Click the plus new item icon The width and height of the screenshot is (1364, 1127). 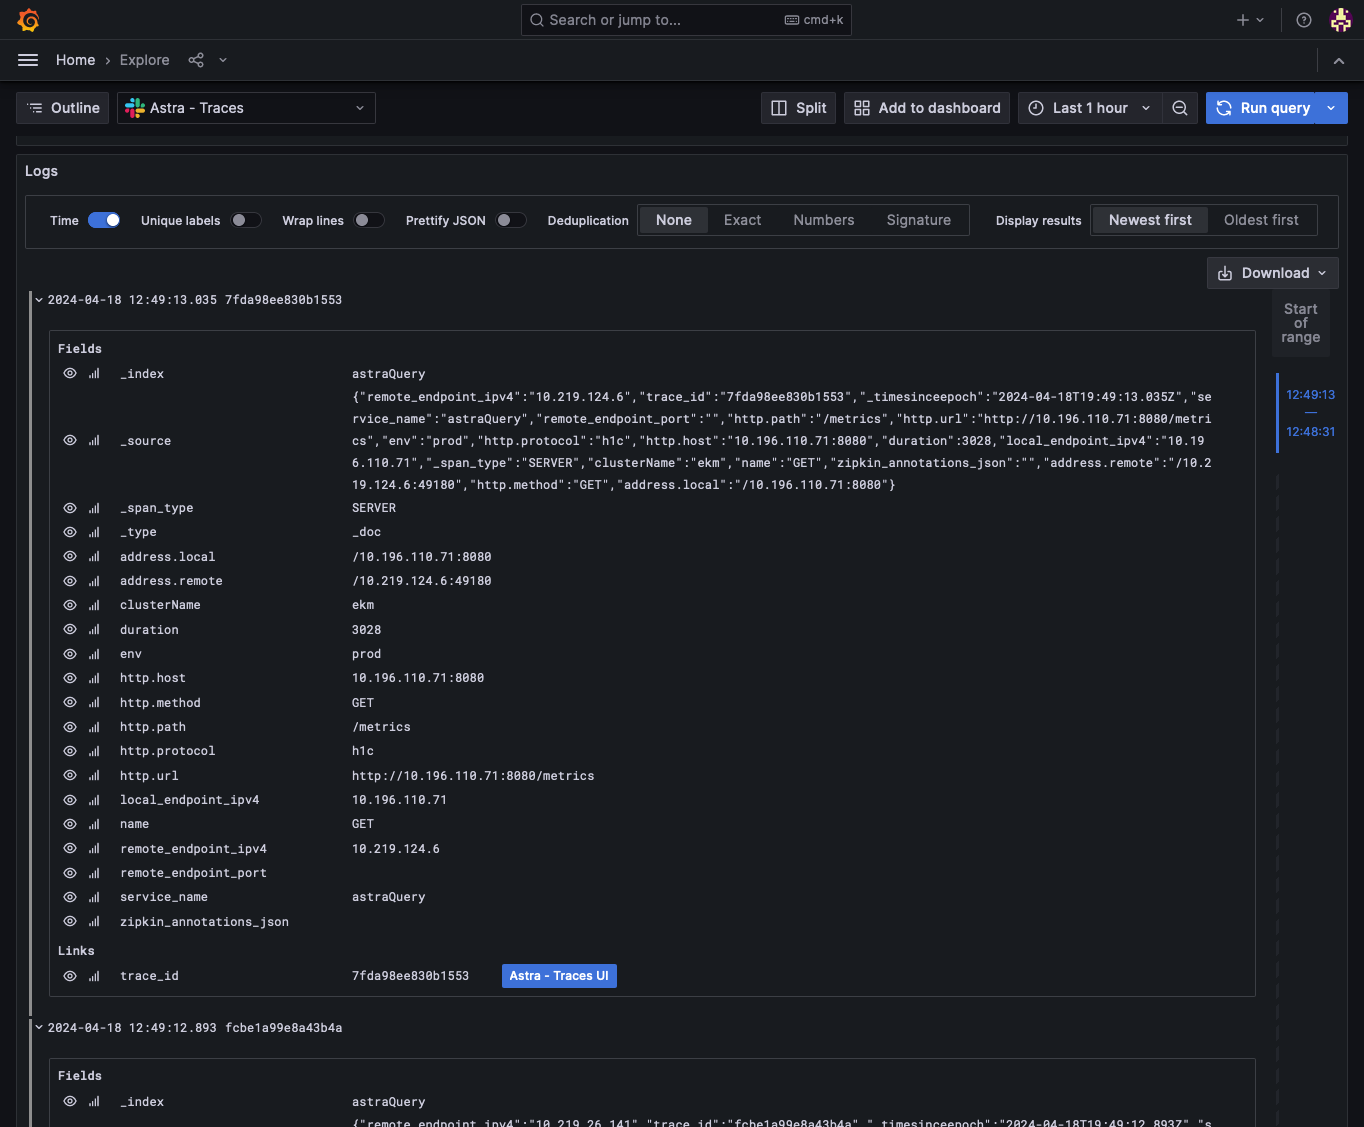pos(1243,20)
